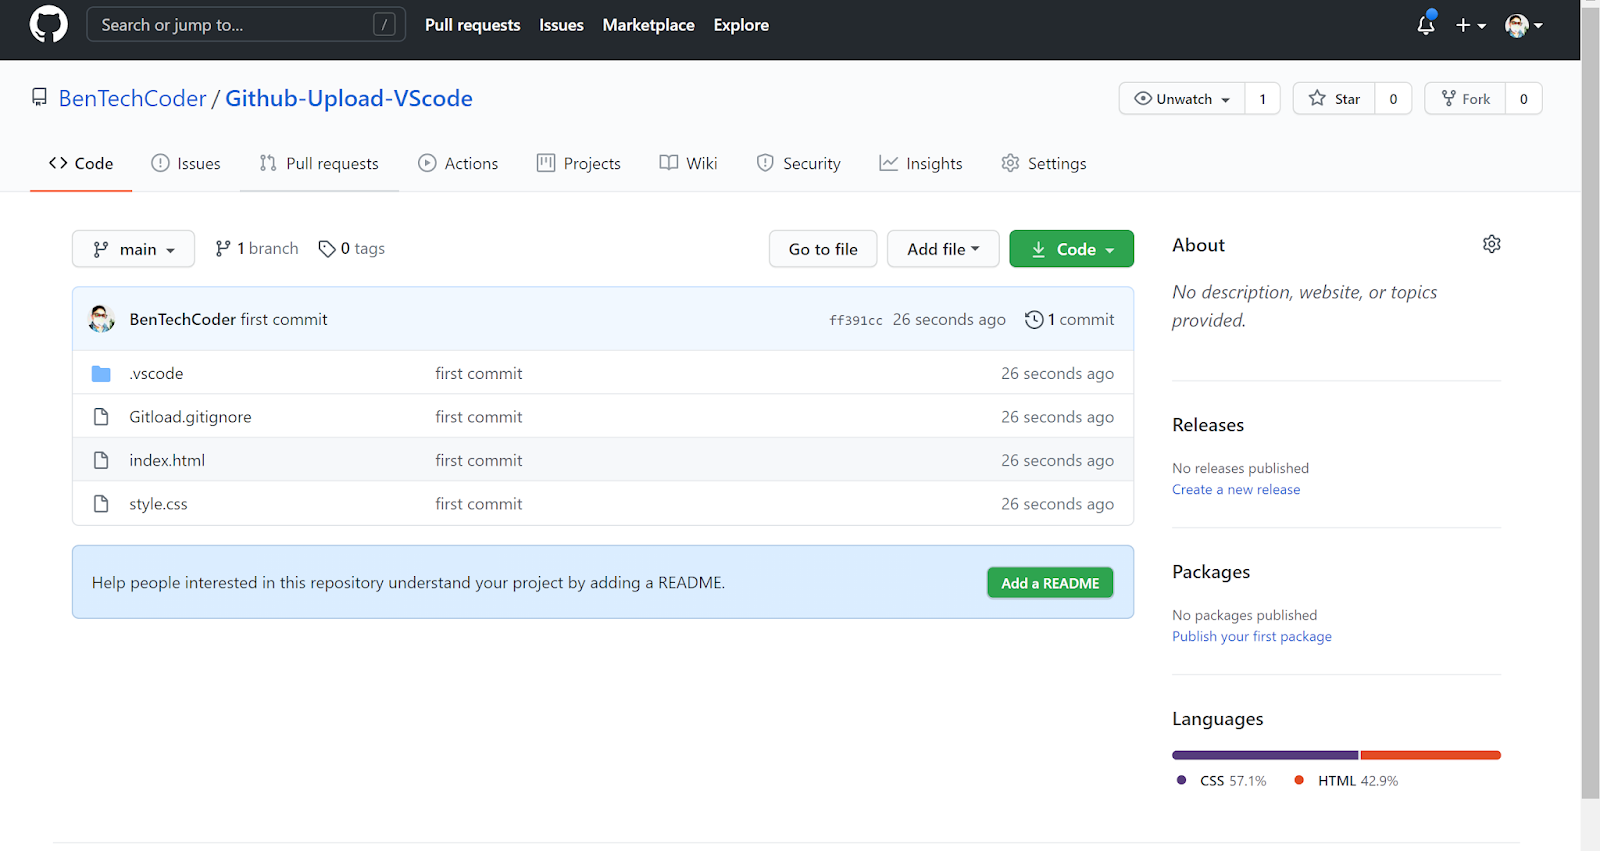
Task: Click the file icon for index.html
Action: coord(101,460)
